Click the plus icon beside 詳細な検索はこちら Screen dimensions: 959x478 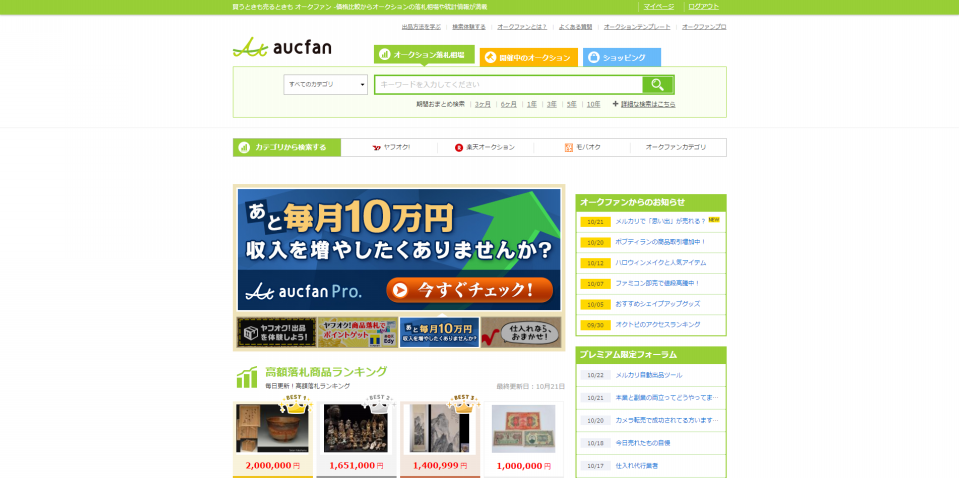click(x=615, y=104)
